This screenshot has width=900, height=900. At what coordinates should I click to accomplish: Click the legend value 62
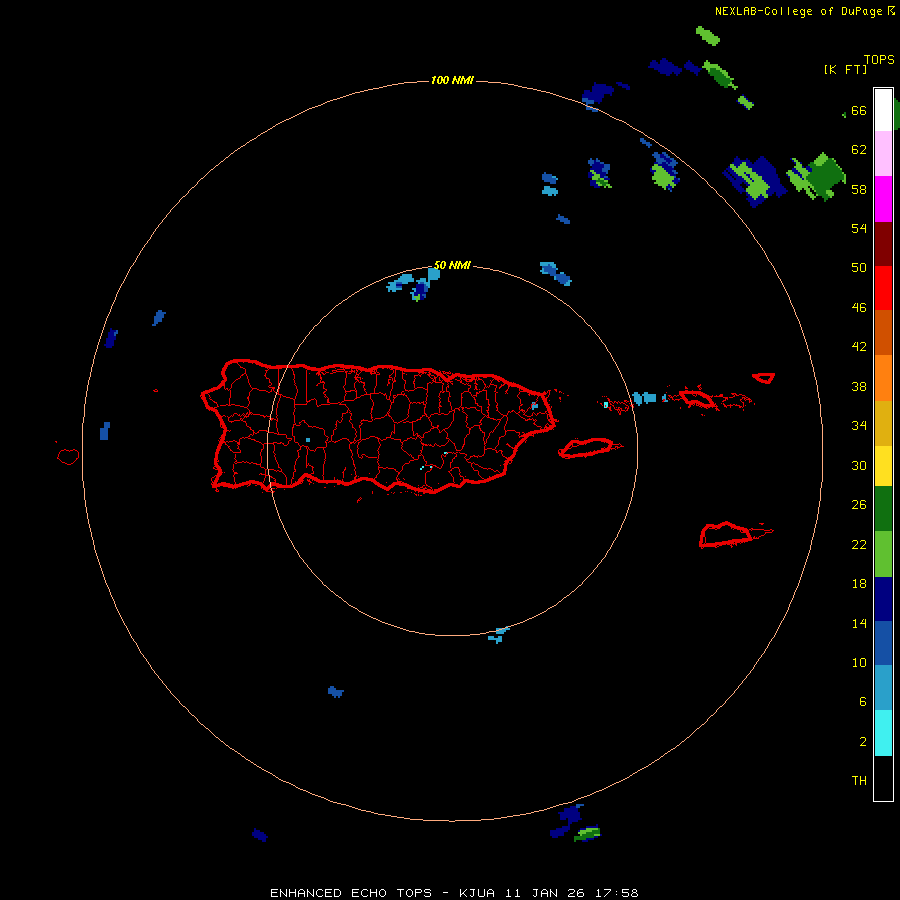[x=859, y=150]
